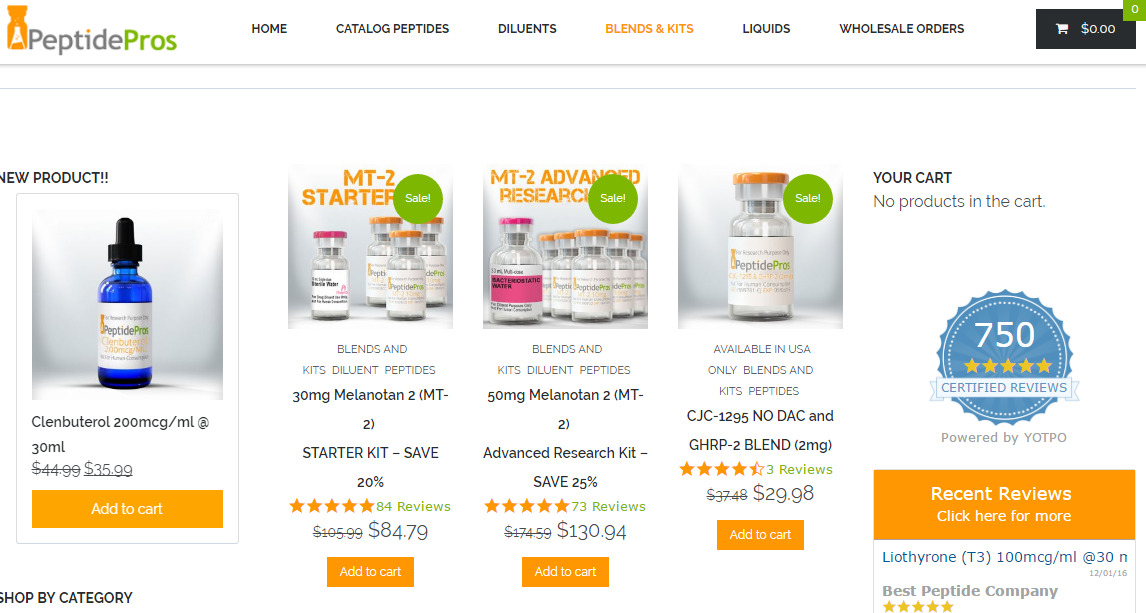The height and width of the screenshot is (613, 1146).
Task: Open the Clenbuterol bottle product image
Action: click(127, 304)
